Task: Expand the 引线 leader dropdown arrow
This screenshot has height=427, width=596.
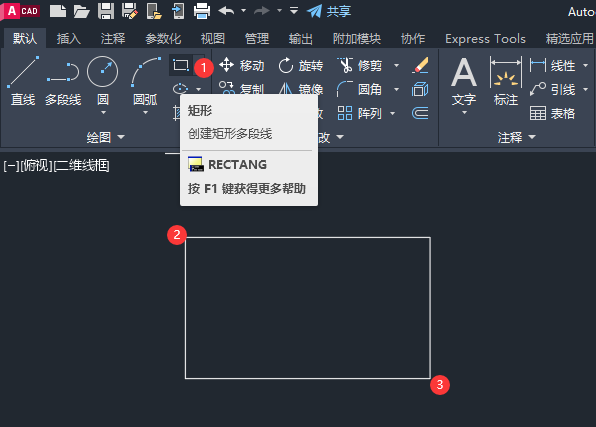Action: (585, 90)
